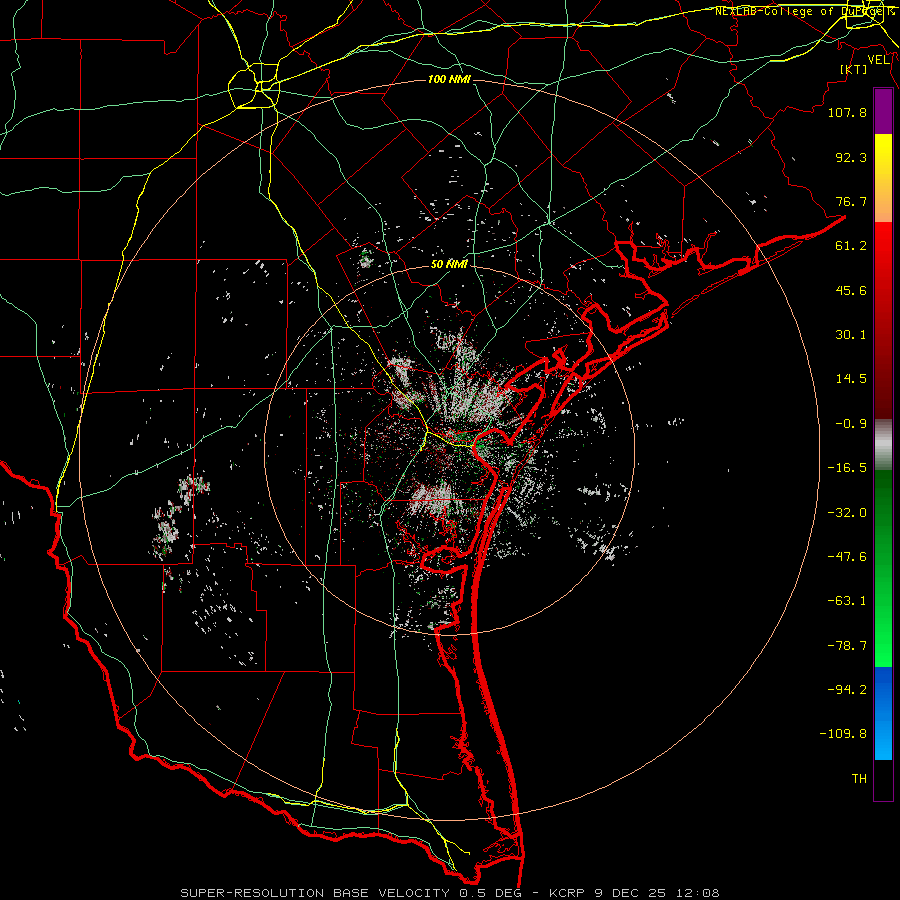This screenshot has width=900, height=900.
Task: Click the 50 NMI range ring label
Action: 449,264
